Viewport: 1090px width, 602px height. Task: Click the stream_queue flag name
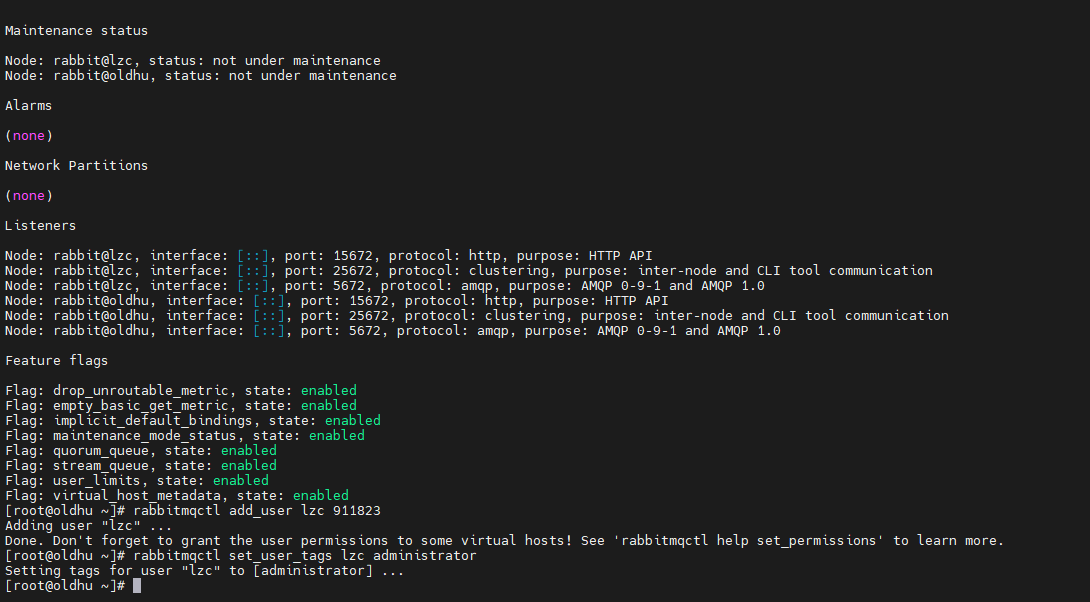(101, 465)
